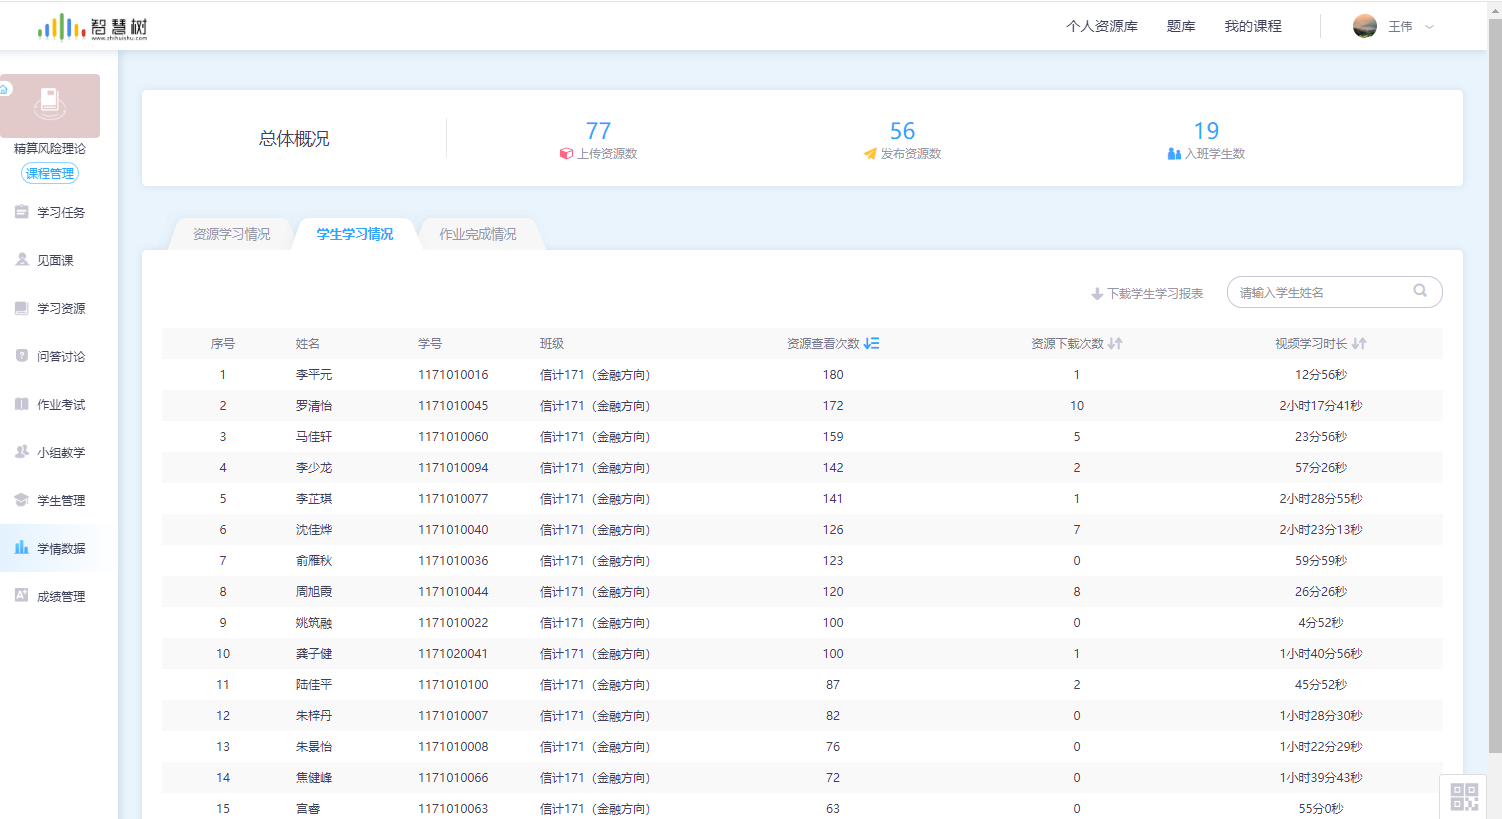1502x819 pixels.
Task: Click the magnifier icon in the search box
Action: pyautogui.click(x=1420, y=290)
